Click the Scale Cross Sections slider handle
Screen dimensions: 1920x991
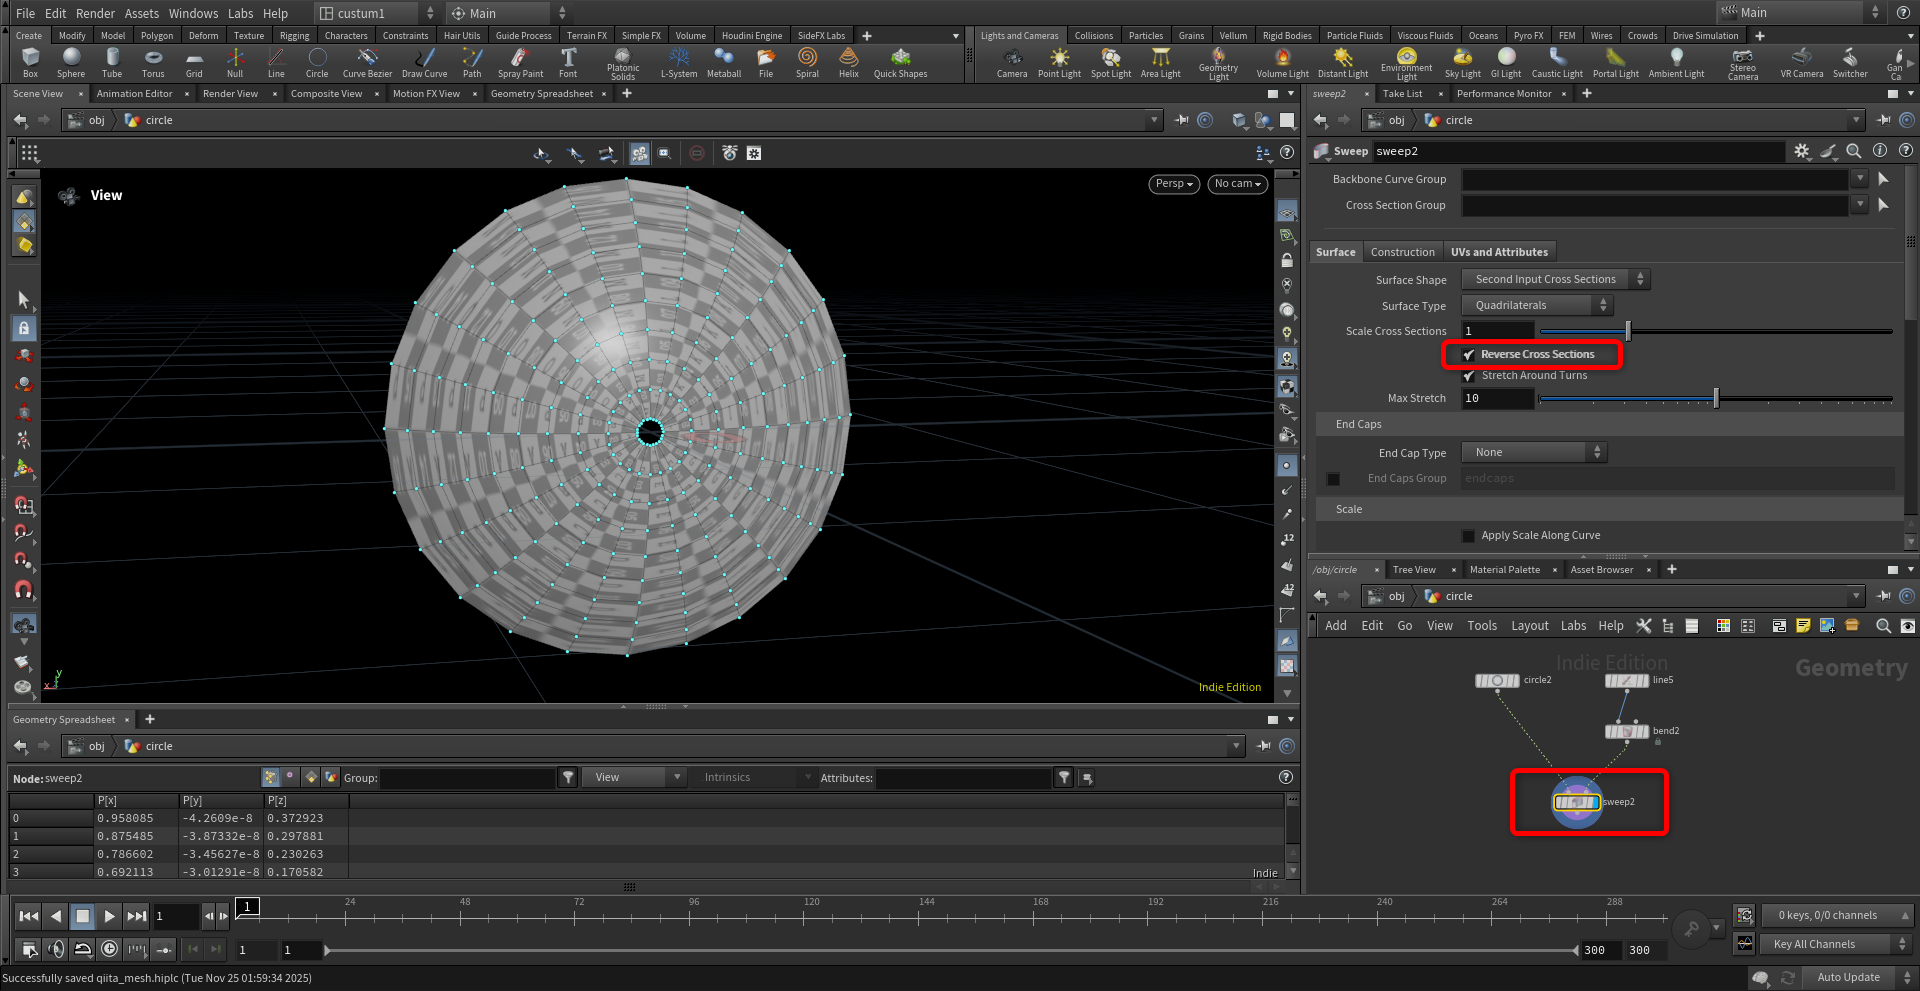point(1628,331)
